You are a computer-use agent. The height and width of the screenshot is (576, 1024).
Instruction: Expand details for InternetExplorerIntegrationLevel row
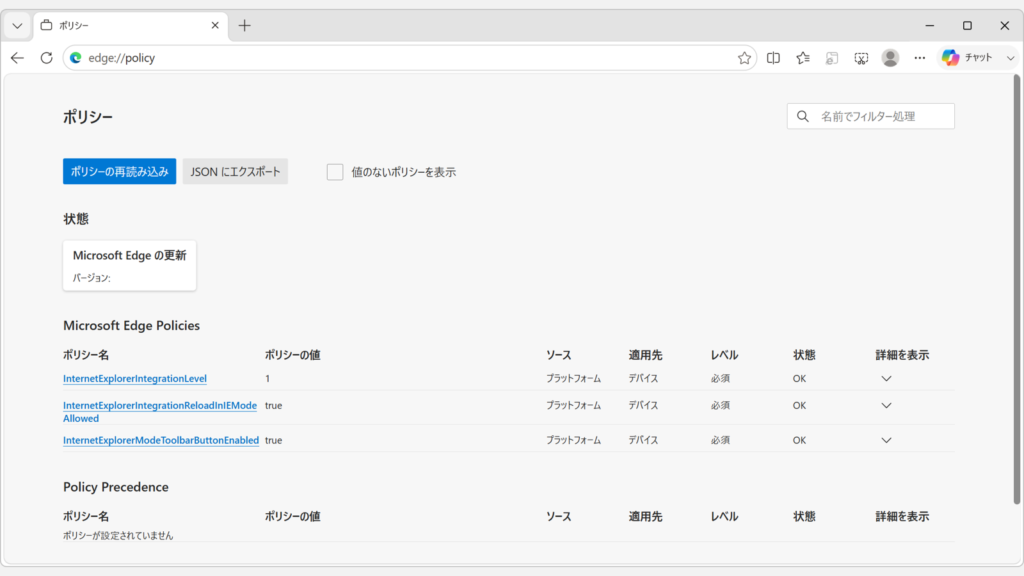tap(886, 378)
